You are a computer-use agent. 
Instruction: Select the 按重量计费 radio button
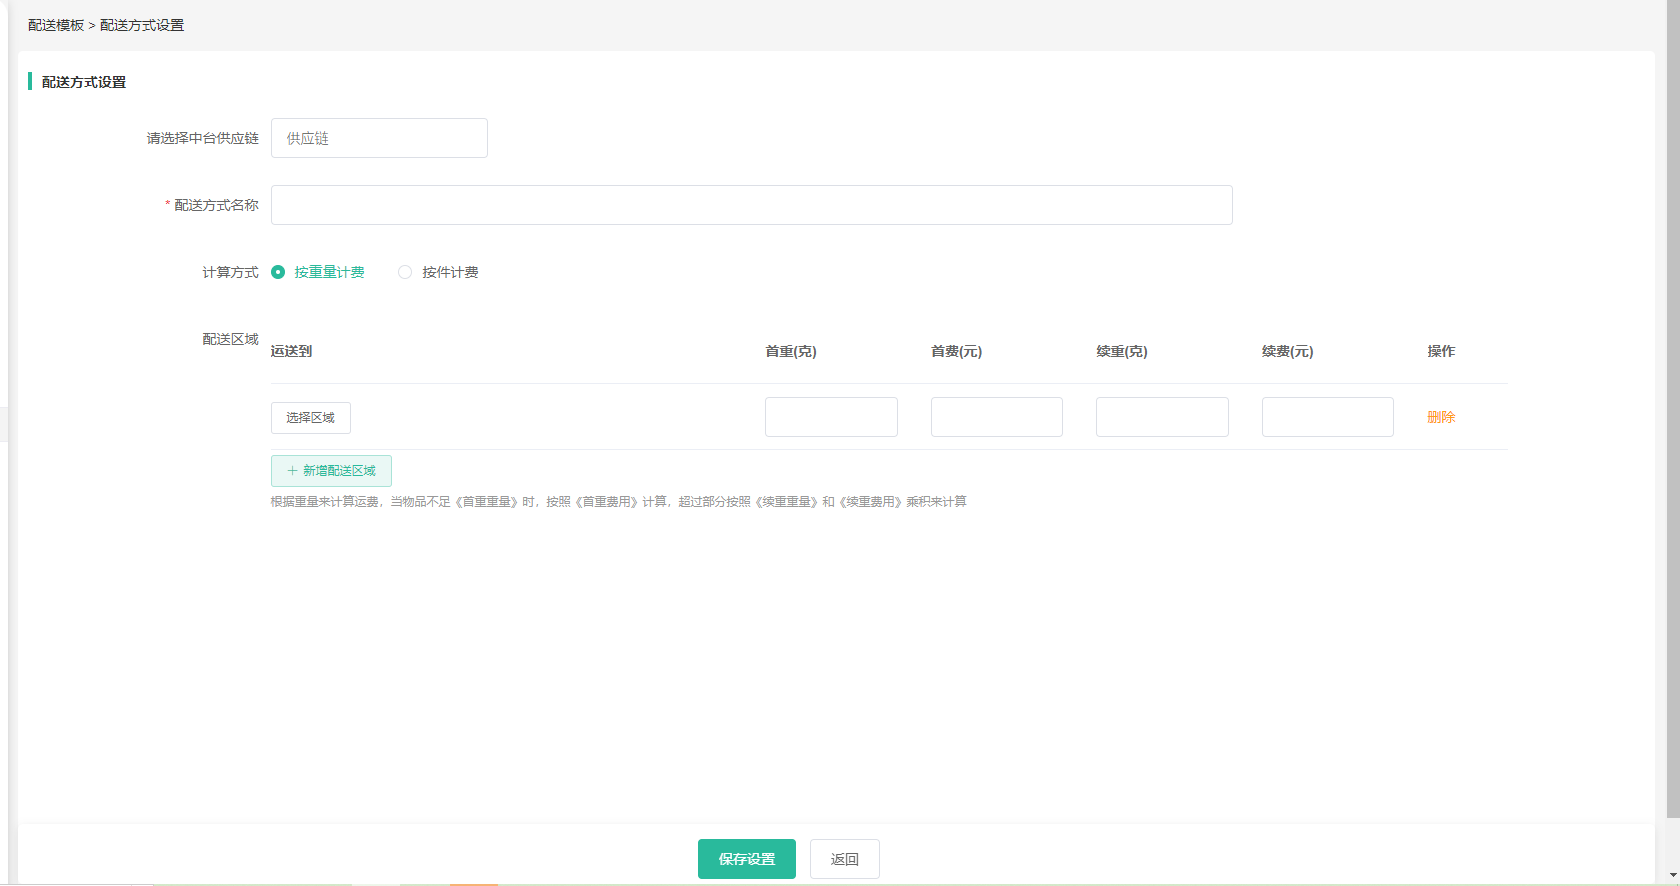278,272
